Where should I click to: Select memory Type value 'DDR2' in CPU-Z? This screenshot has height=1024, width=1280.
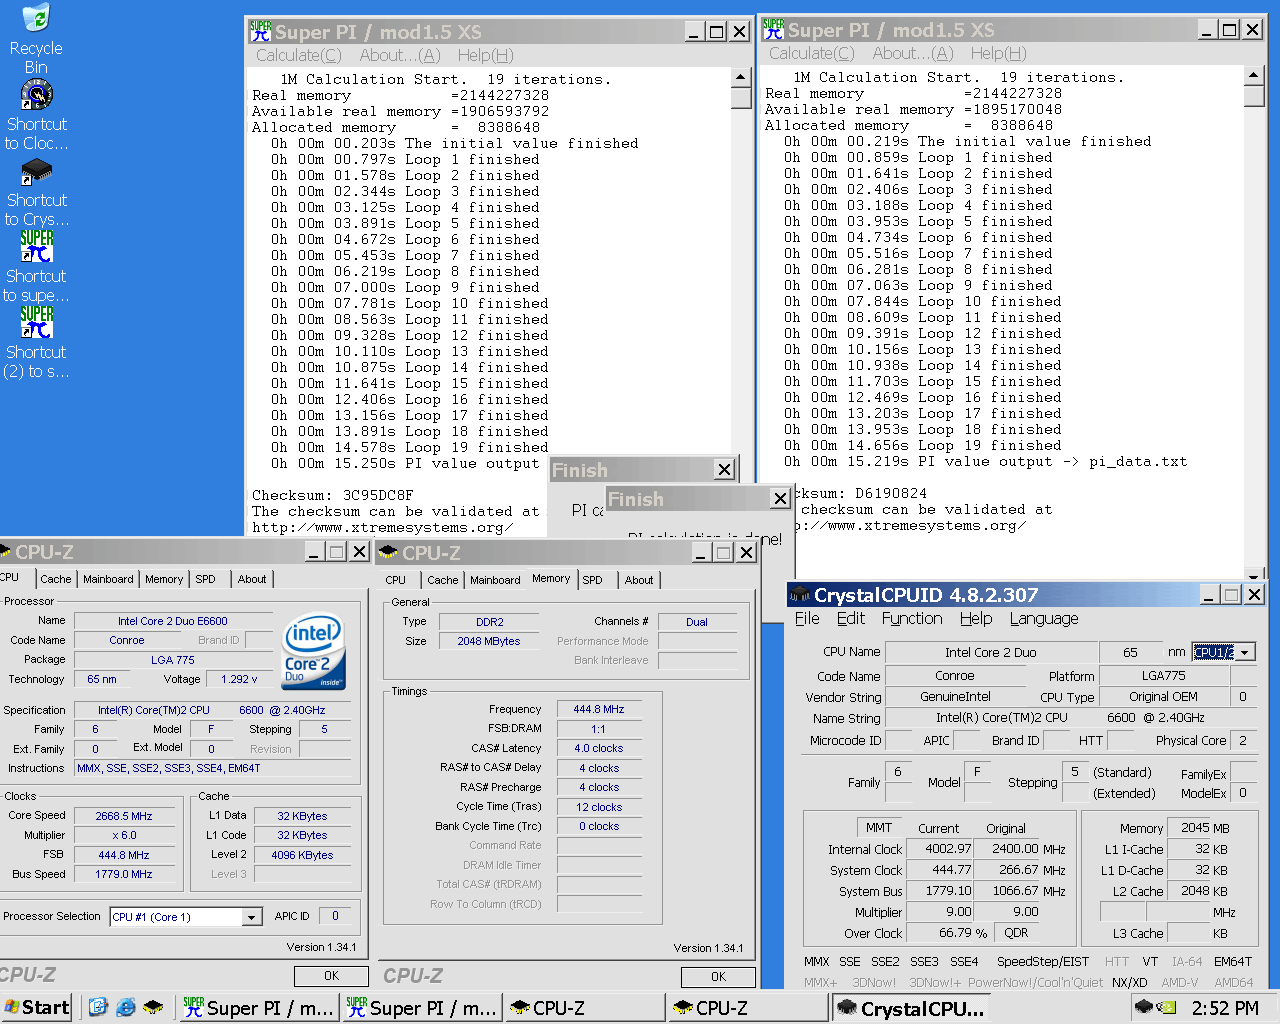click(490, 622)
